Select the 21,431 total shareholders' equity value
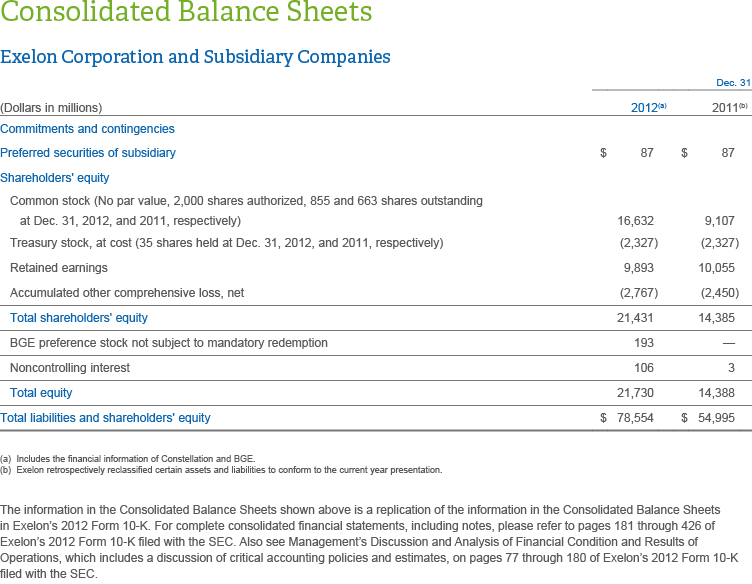The height and width of the screenshot is (584, 752). [637, 318]
